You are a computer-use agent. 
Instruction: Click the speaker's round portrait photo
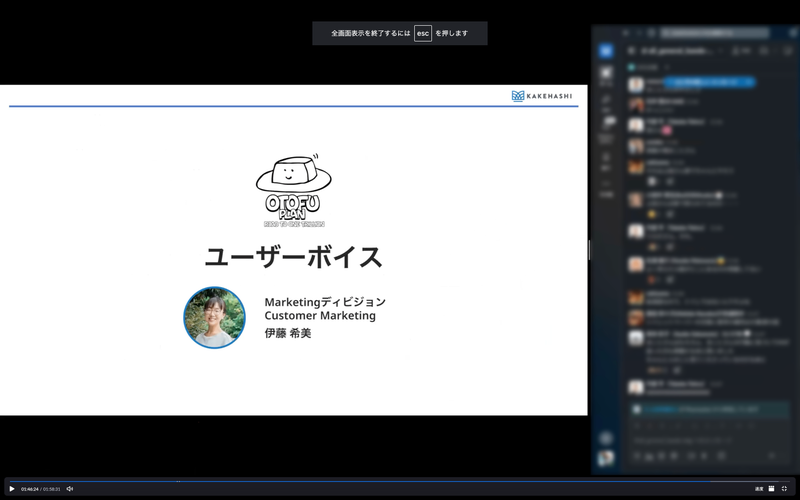(x=214, y=317)
